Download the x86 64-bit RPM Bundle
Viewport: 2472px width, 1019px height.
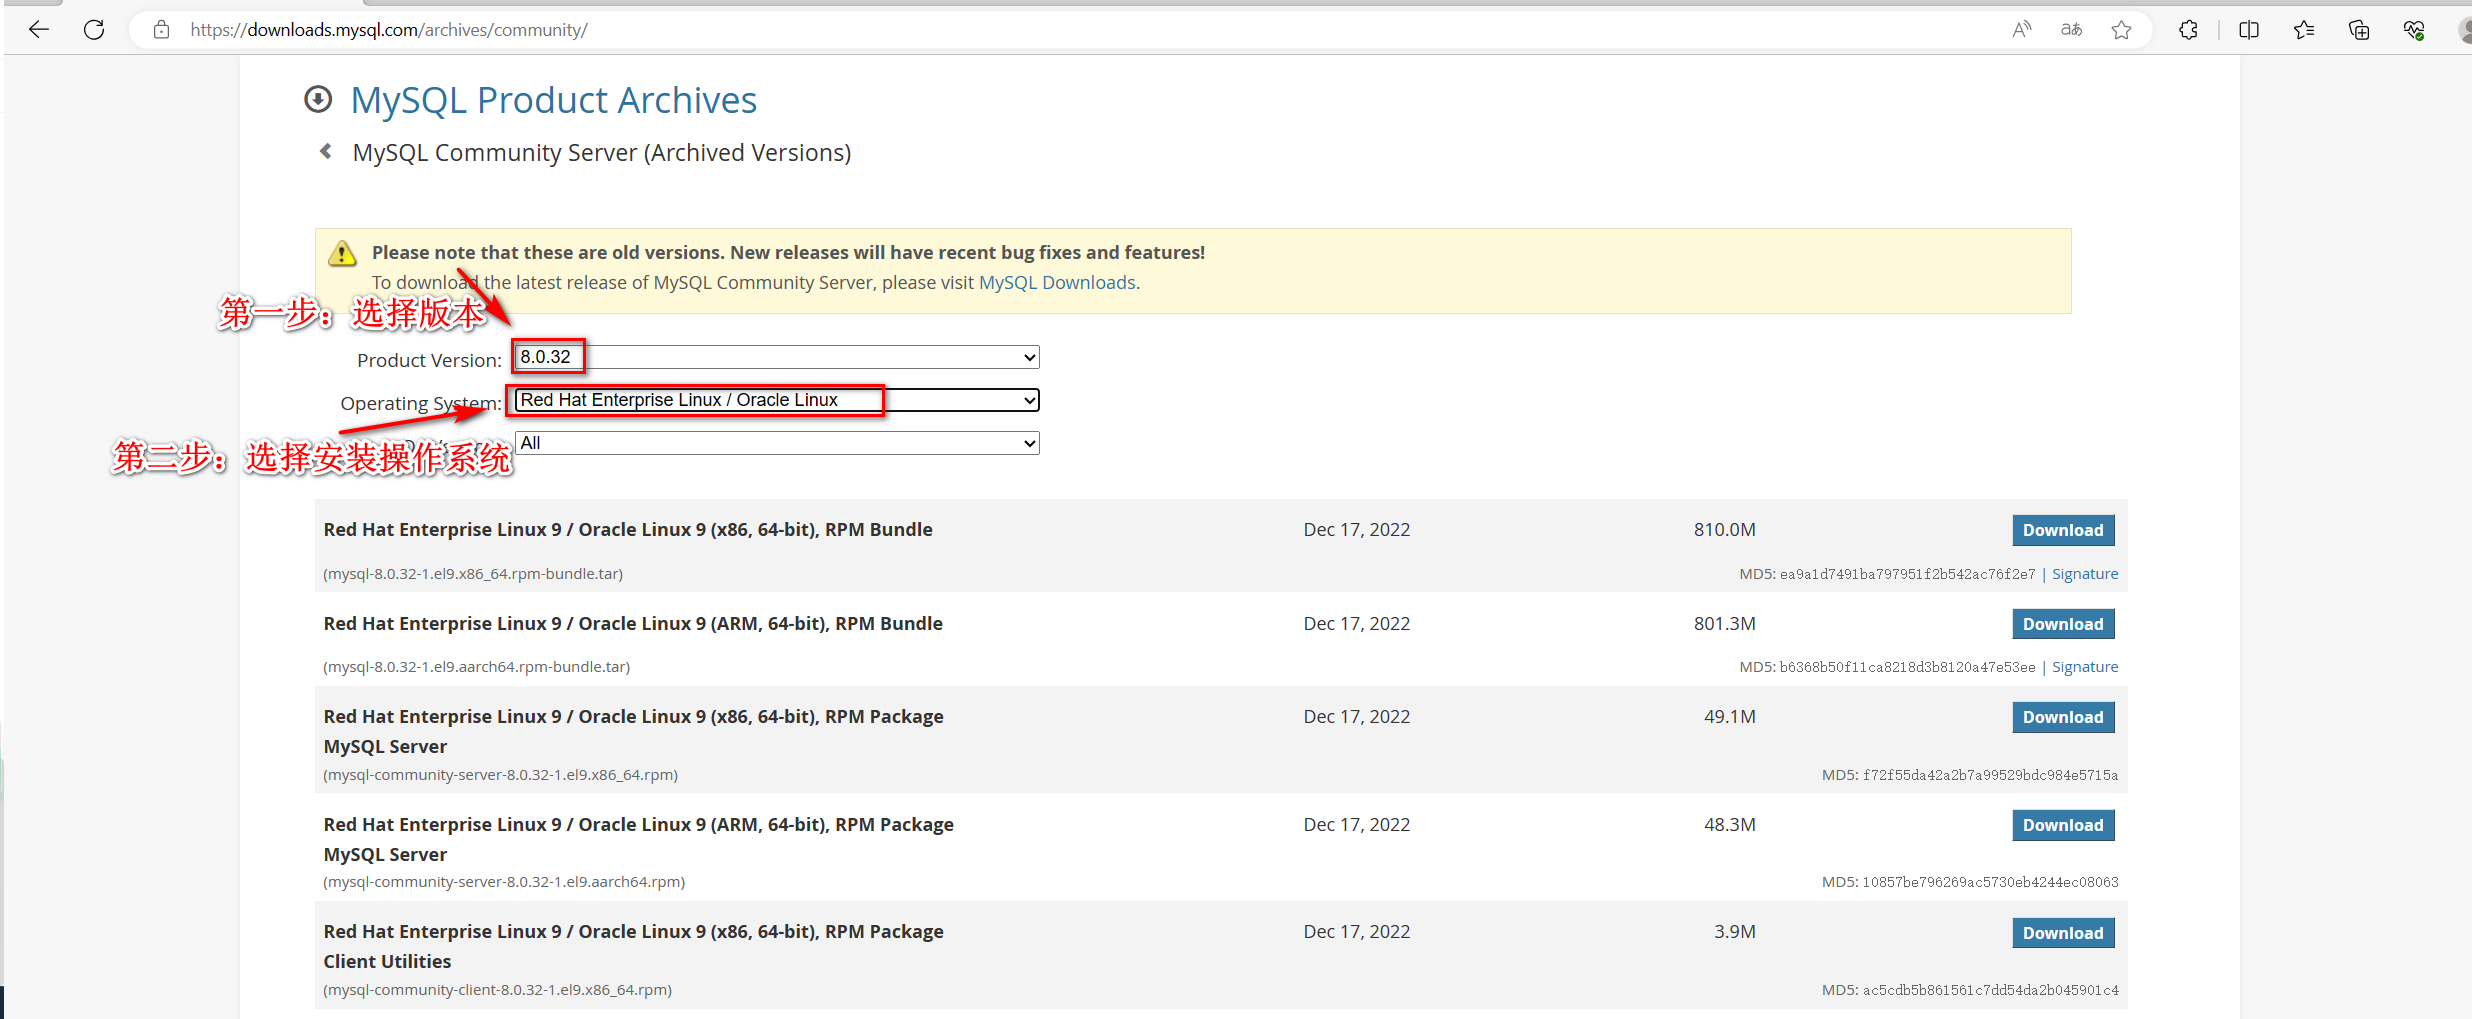coord(2063,530)
